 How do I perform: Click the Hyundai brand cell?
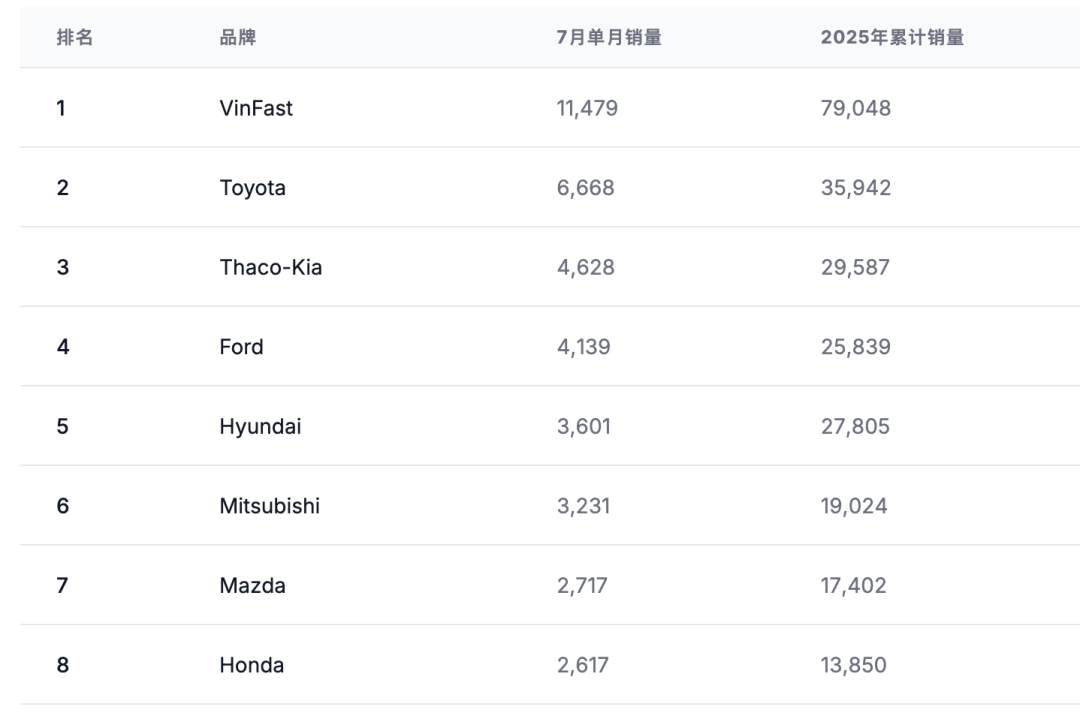coord(260,426)
